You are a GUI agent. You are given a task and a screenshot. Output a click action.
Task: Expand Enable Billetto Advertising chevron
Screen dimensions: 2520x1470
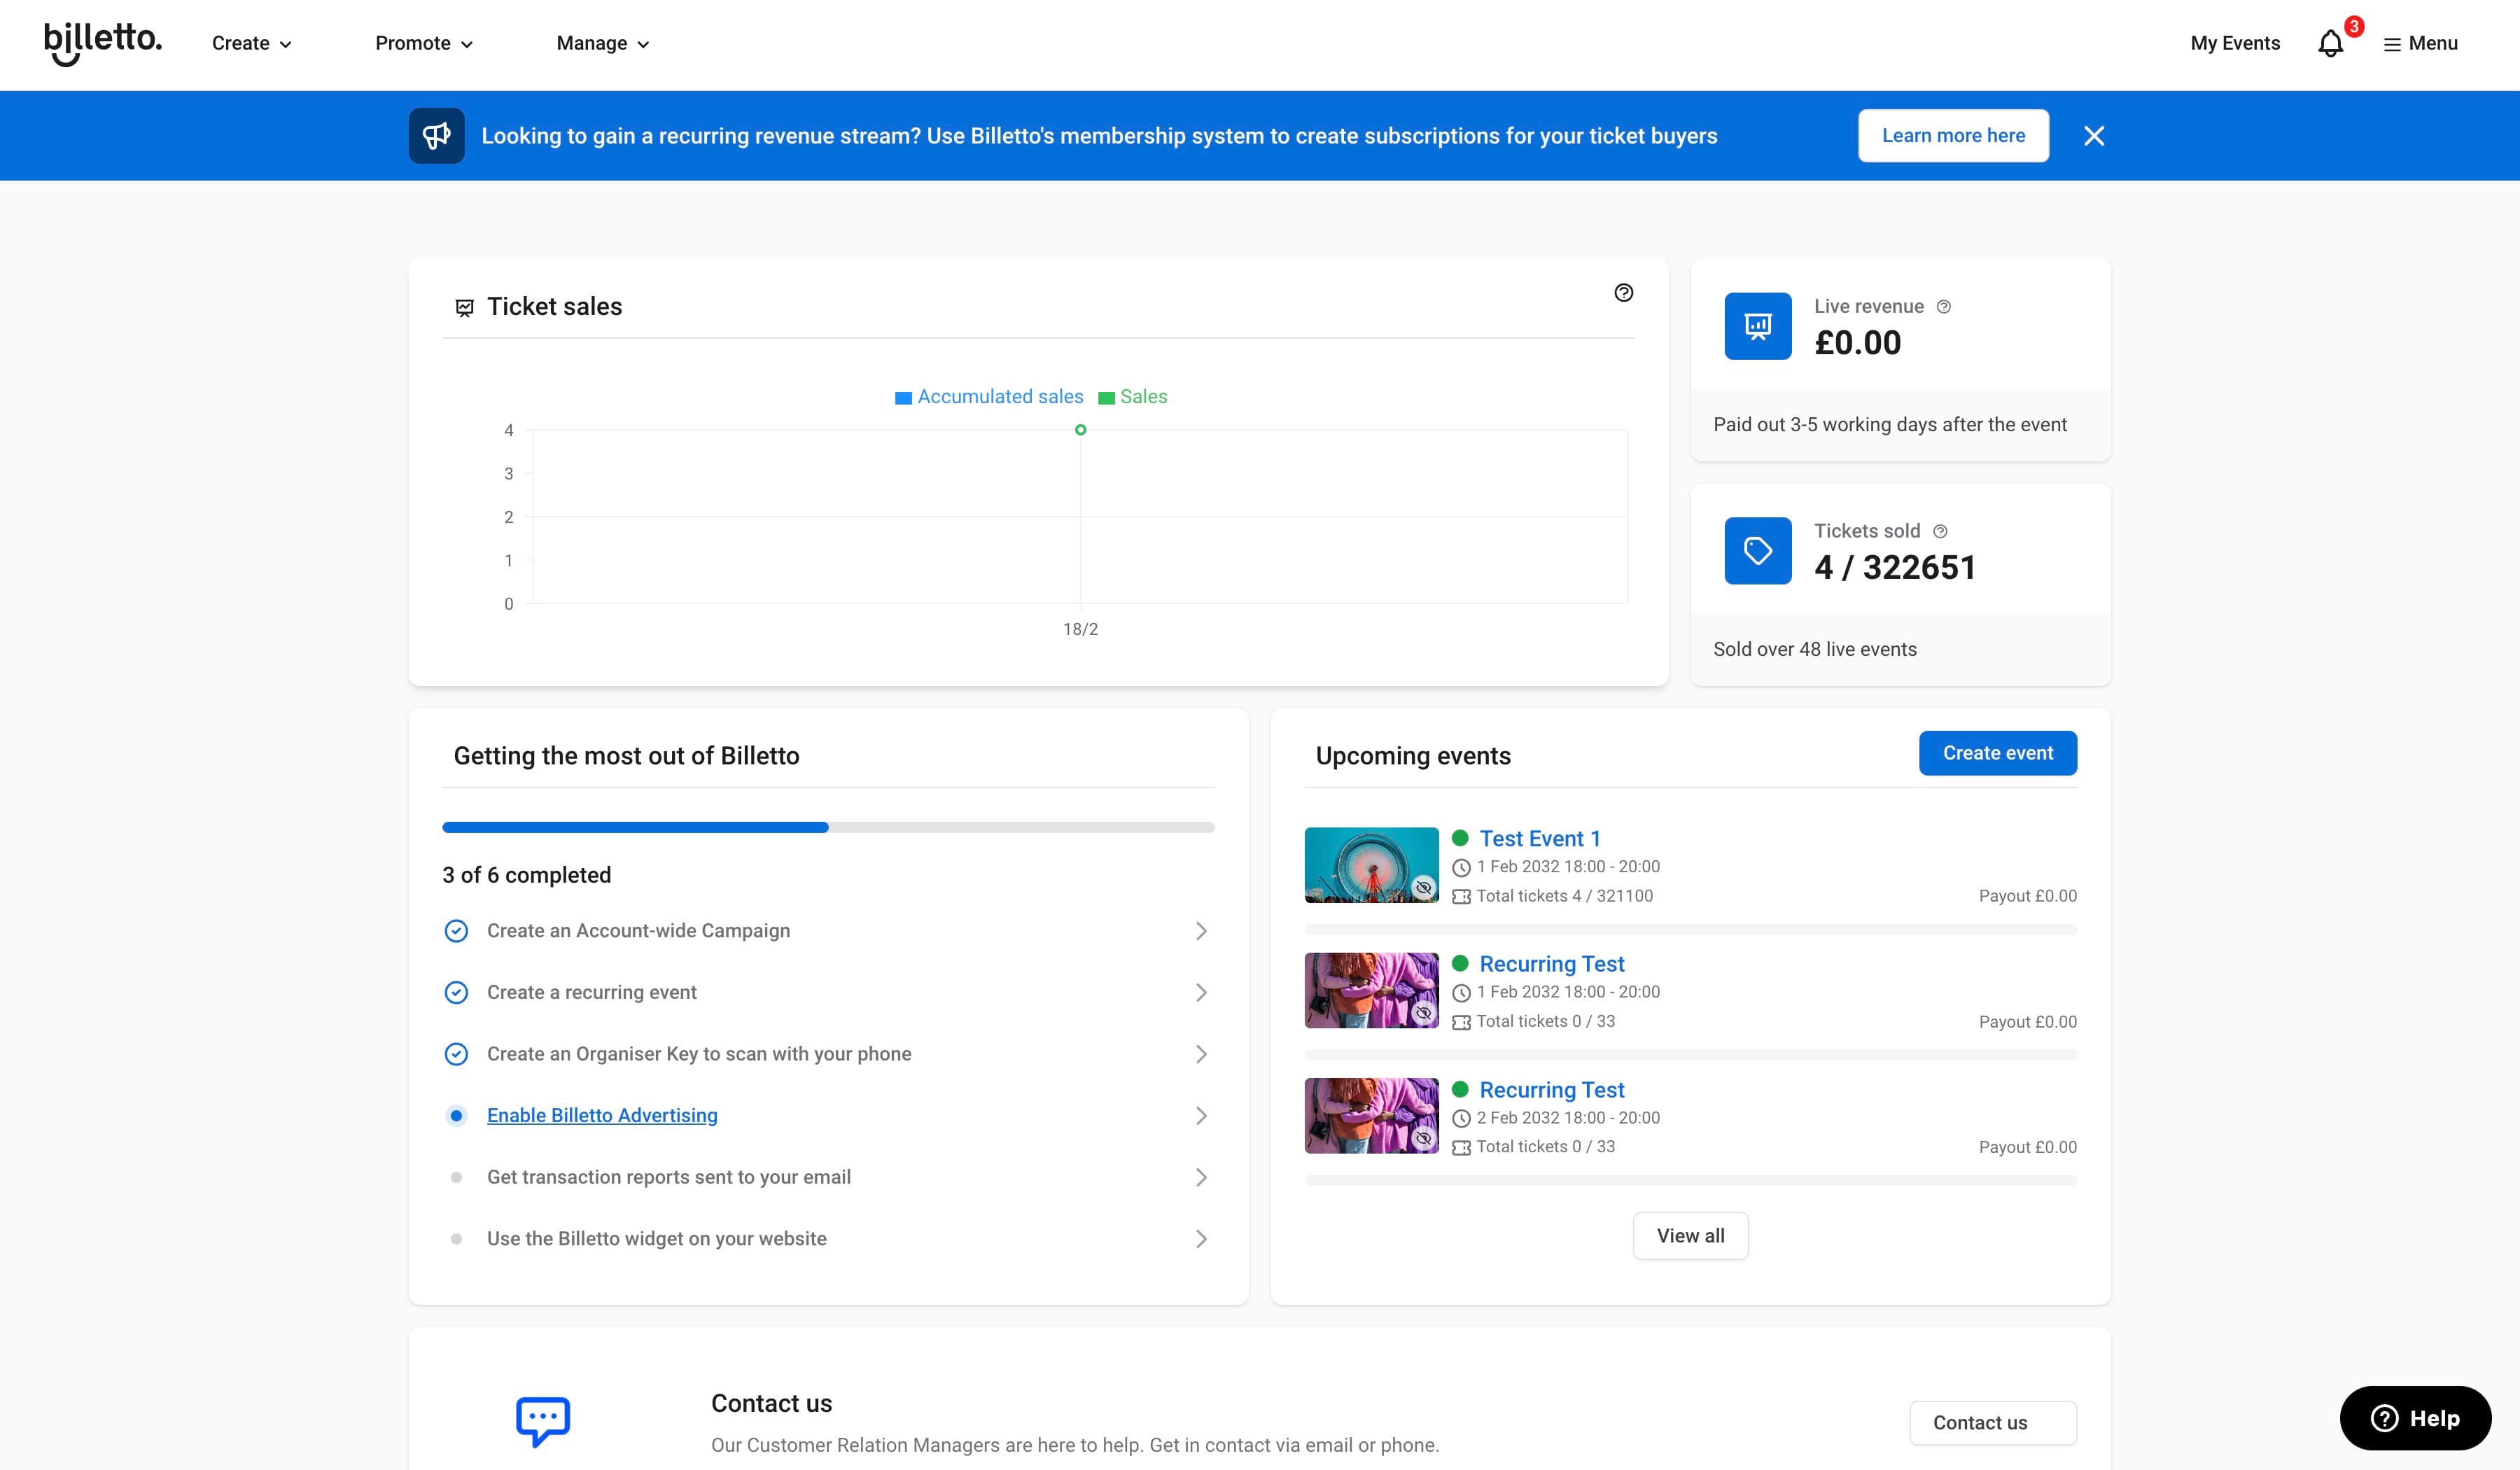(x=1201, y=1116)
